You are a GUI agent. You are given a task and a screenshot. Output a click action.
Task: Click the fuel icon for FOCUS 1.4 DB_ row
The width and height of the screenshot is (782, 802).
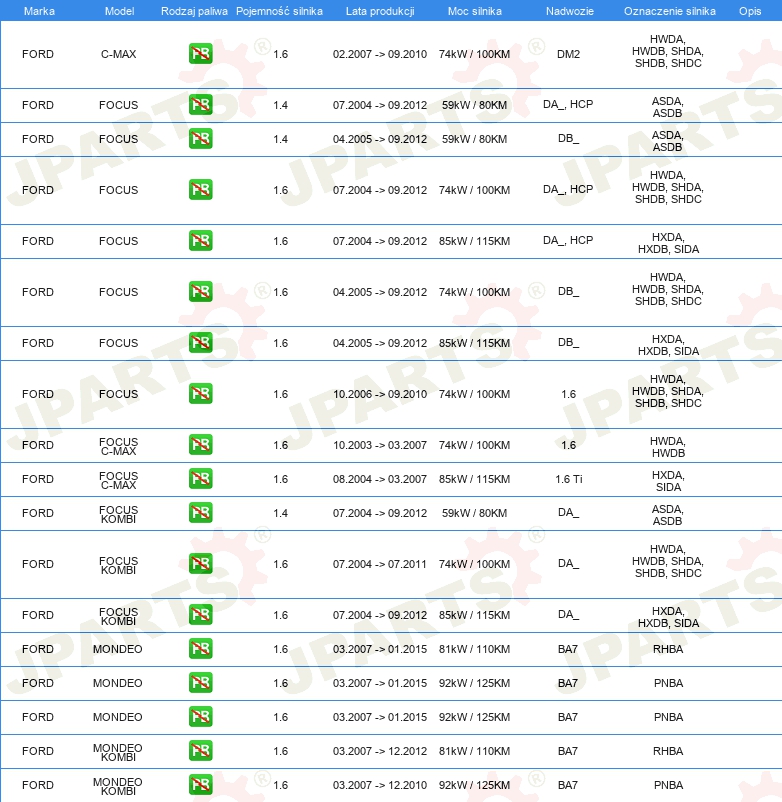click(200, 139)
